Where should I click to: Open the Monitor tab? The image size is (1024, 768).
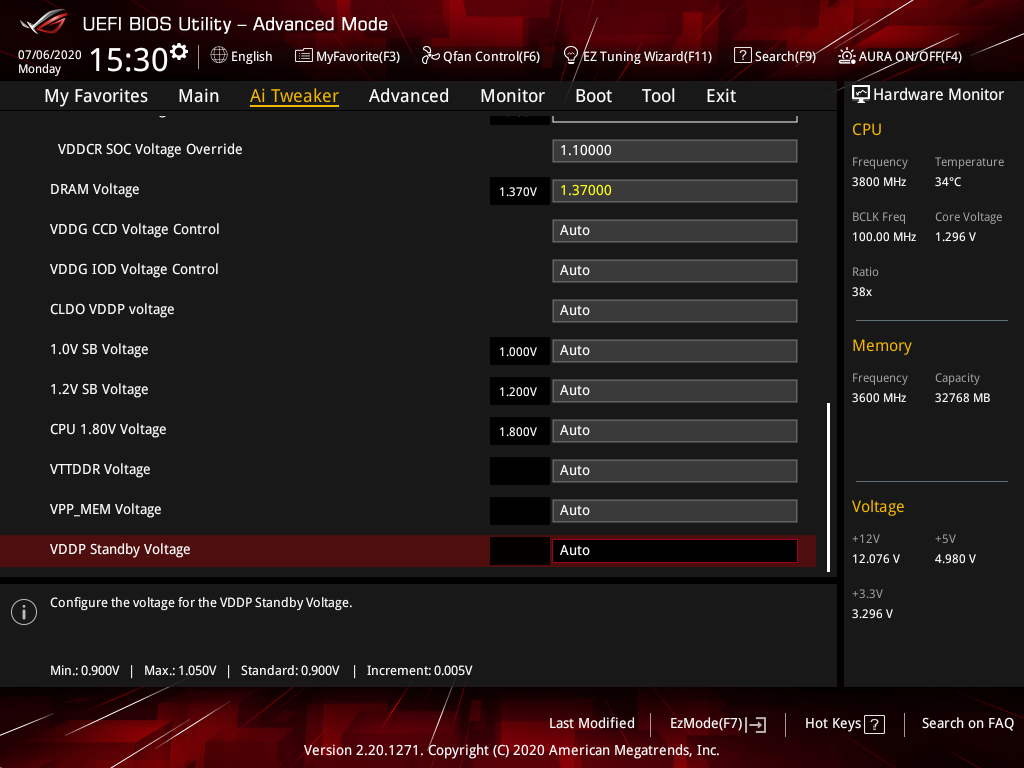click(x=512, y=96)
